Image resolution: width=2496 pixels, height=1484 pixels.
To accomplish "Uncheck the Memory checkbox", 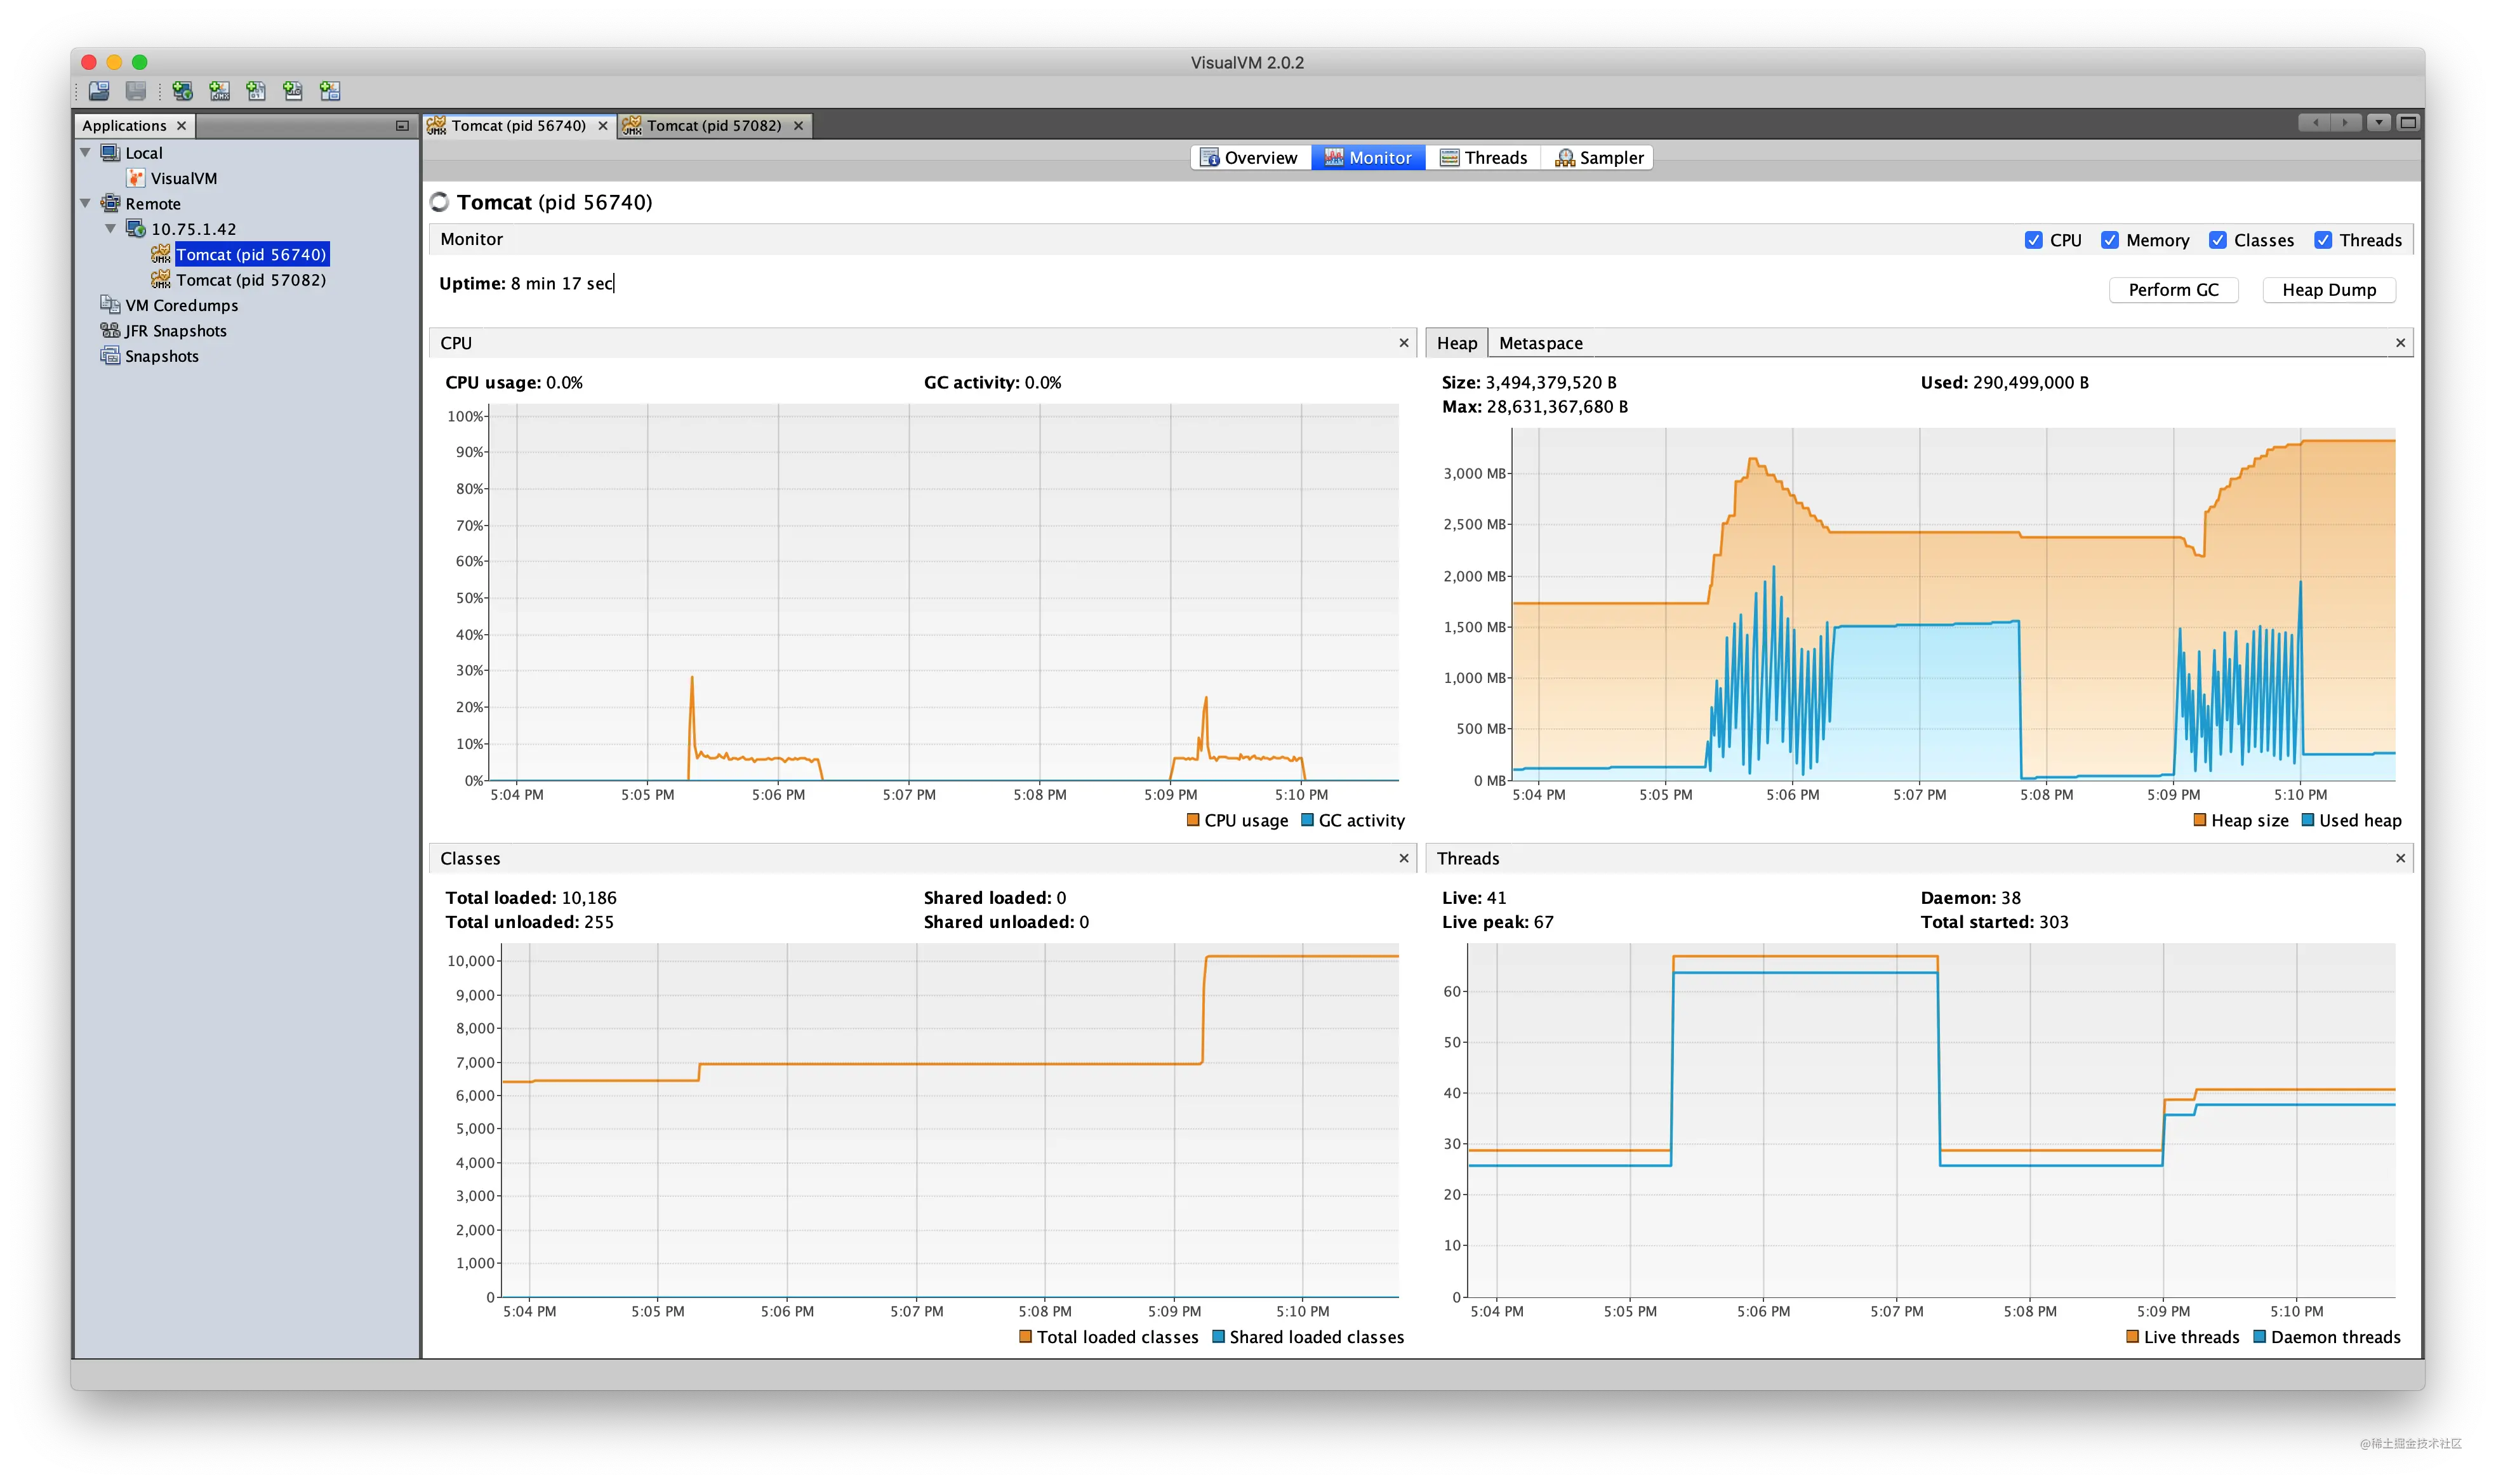I will click(2110, 240).
